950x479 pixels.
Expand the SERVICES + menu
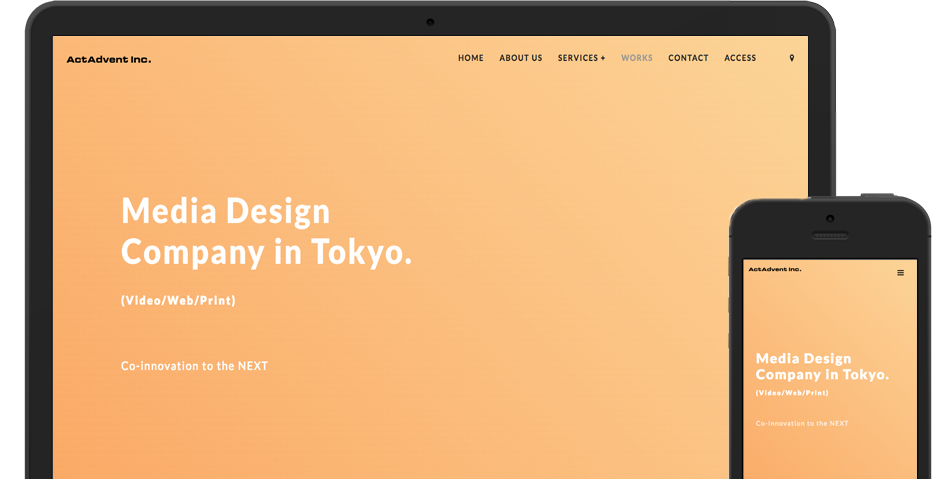582,58
